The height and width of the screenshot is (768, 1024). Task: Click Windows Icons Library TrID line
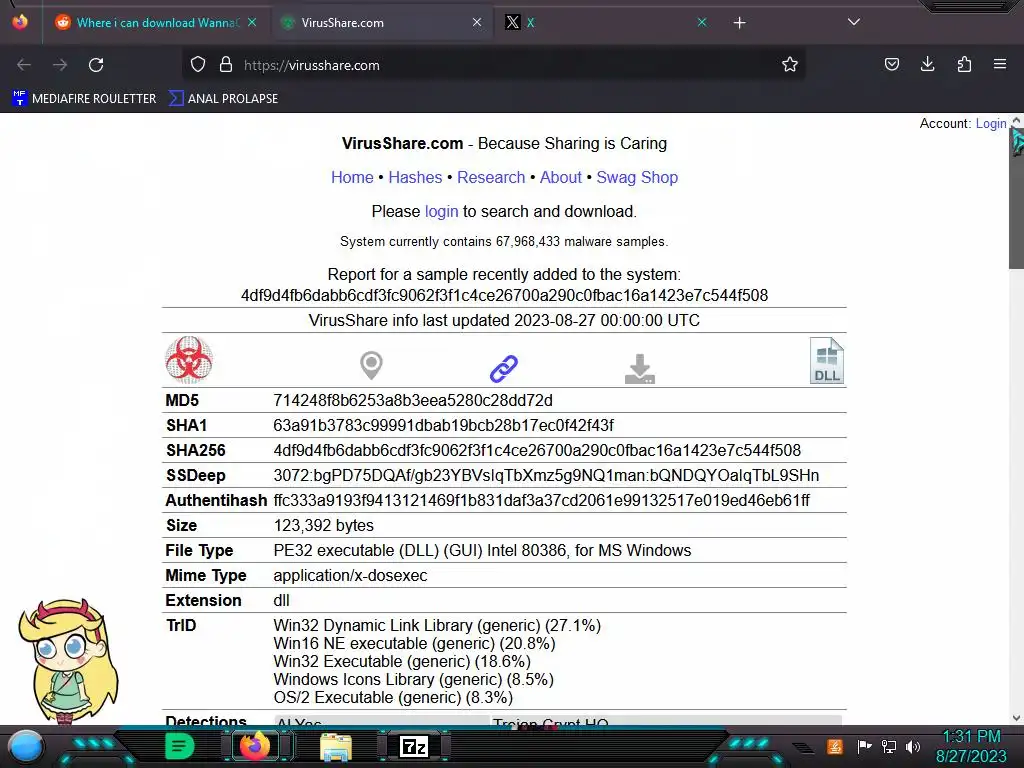413,680
